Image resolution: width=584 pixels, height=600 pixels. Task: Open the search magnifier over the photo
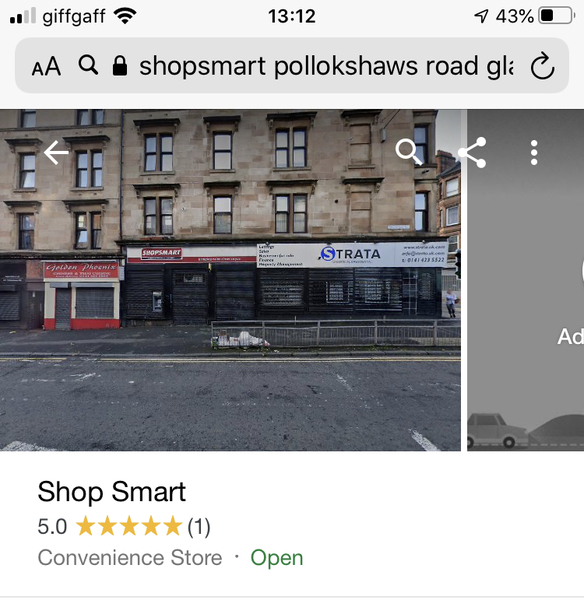click(x=409, y=152)
